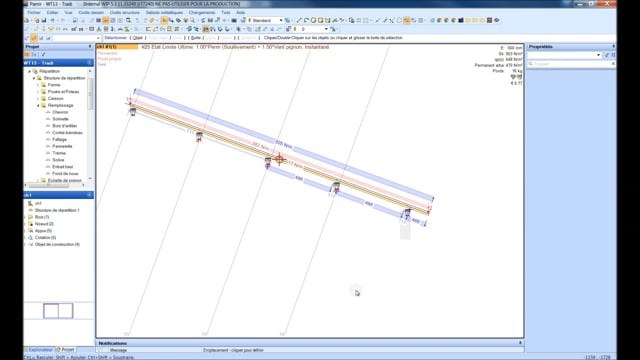This screenshot has height=360, width=640.
Task: Toggle the orange highlighted icon beside selection filter
Action: 34,38
